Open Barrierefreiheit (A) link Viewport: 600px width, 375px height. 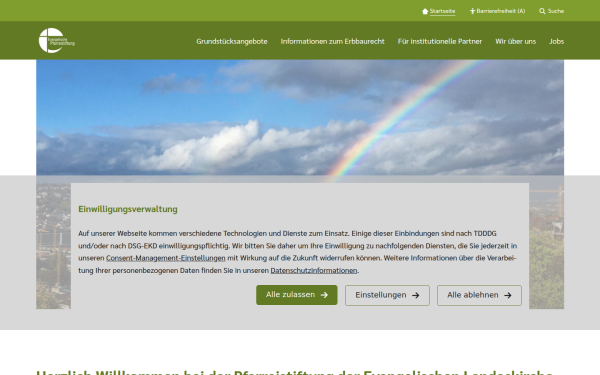click(501, 11)
